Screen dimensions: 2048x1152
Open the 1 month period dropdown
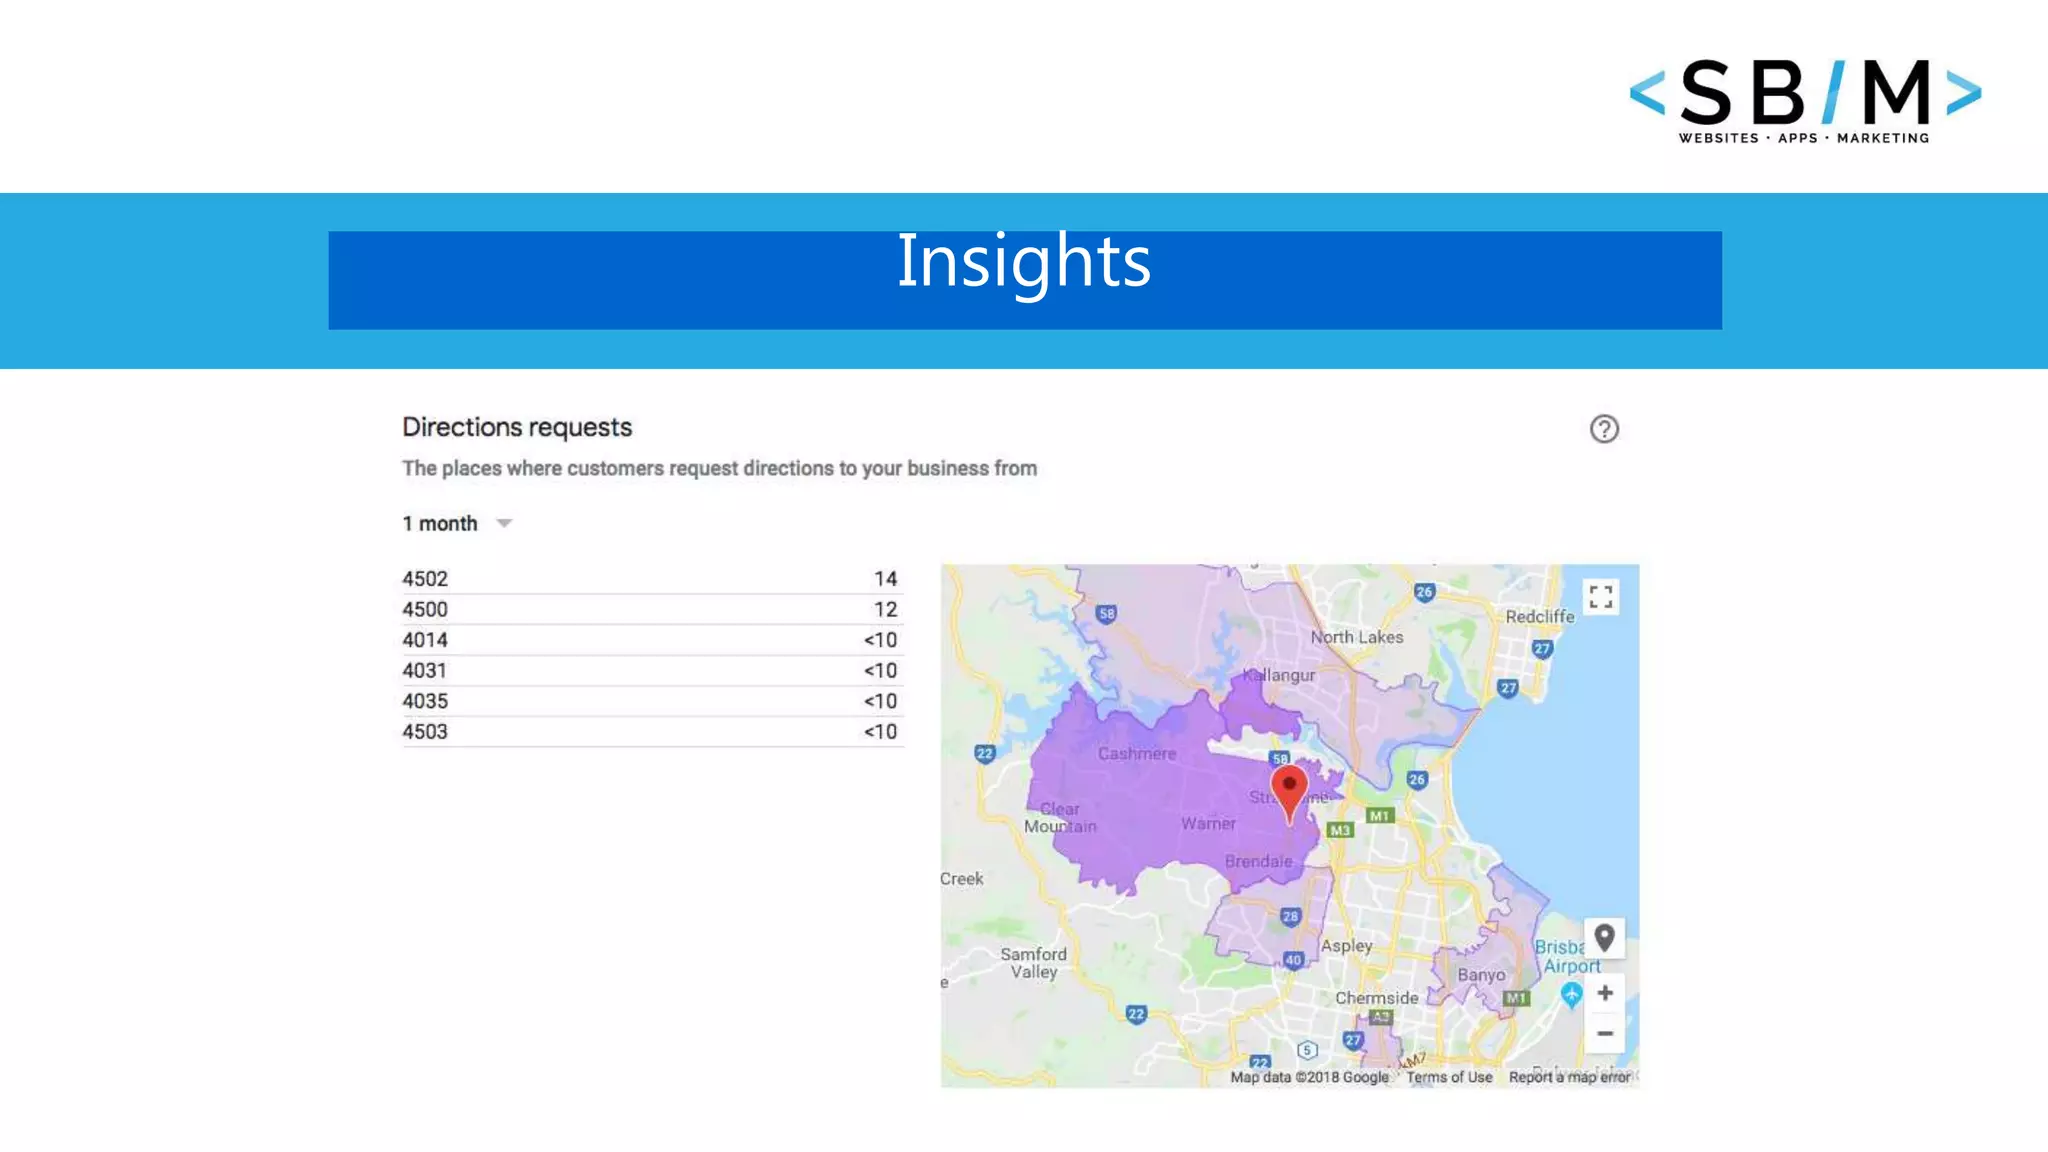pos(441,524)
